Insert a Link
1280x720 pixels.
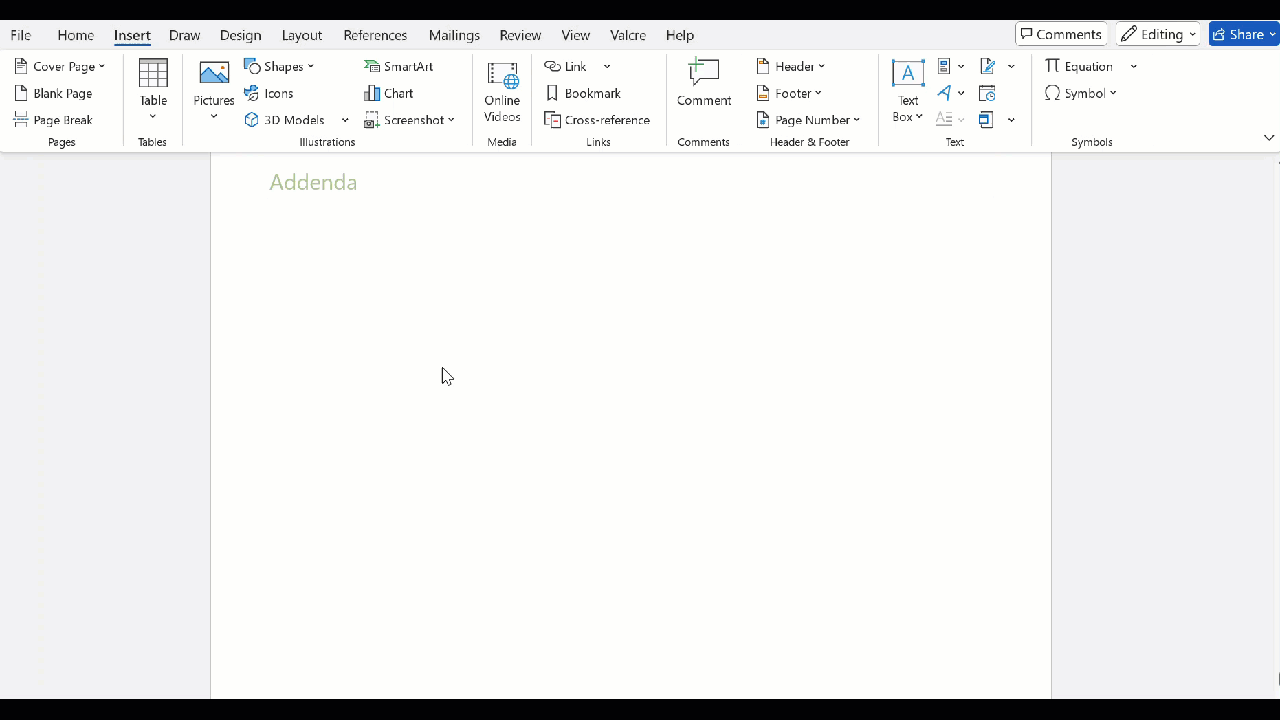[x=566, y=66]
